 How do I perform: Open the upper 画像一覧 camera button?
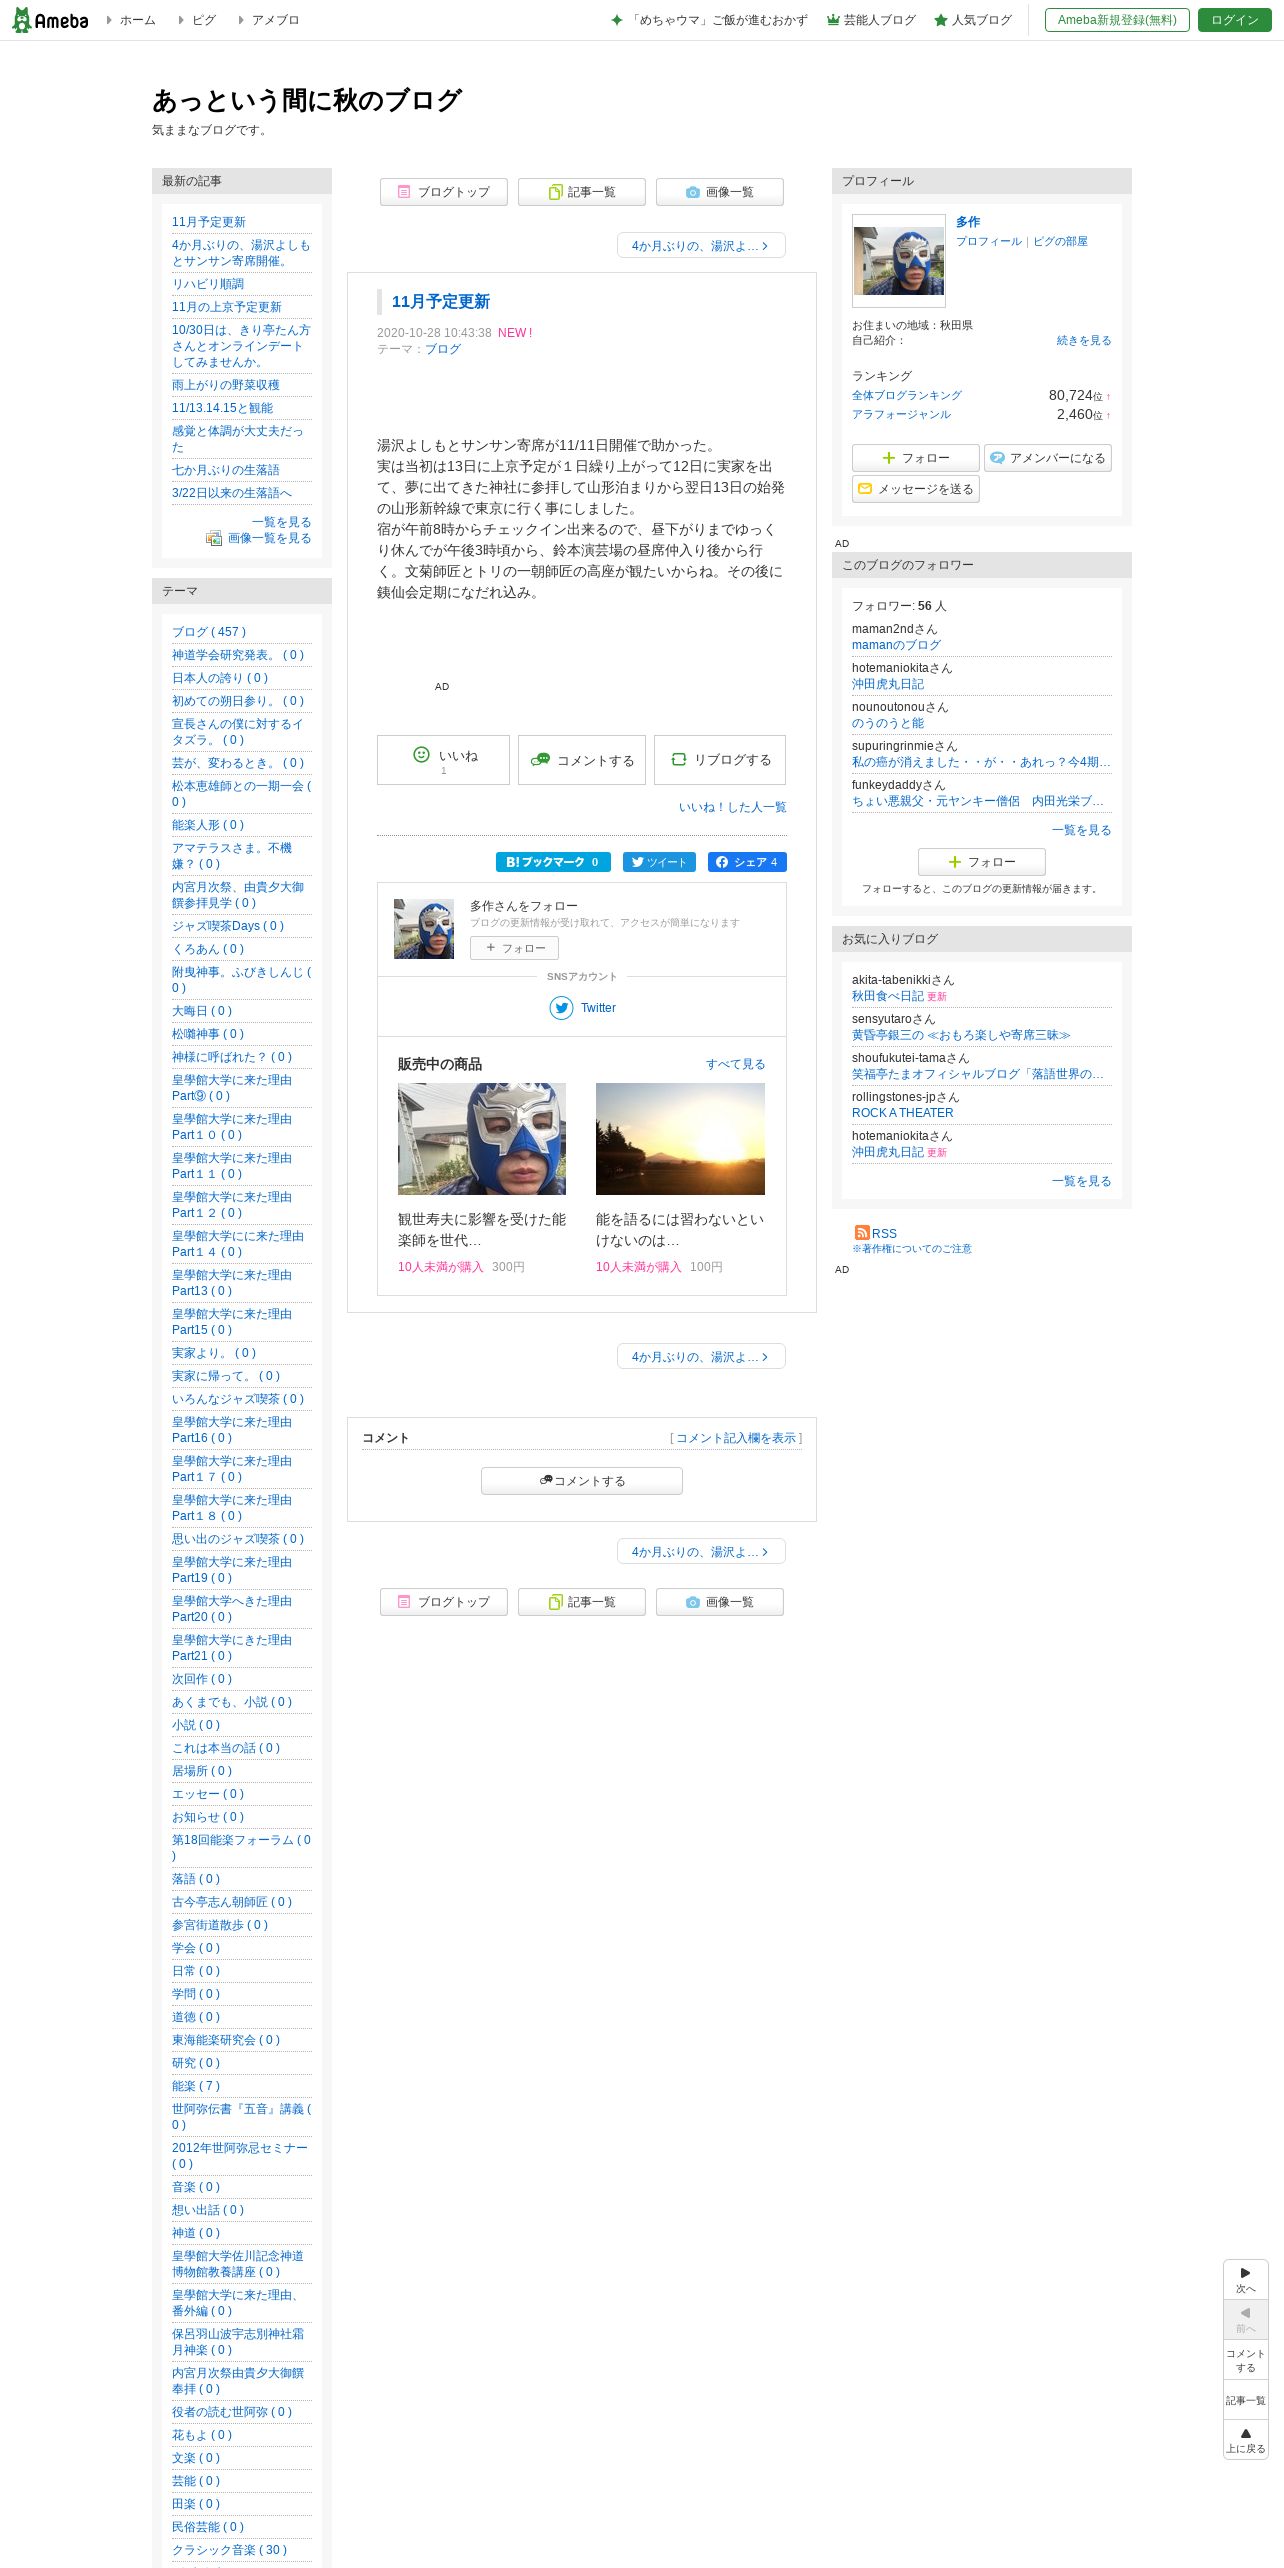pyautogui.click(x=720, y=192)
